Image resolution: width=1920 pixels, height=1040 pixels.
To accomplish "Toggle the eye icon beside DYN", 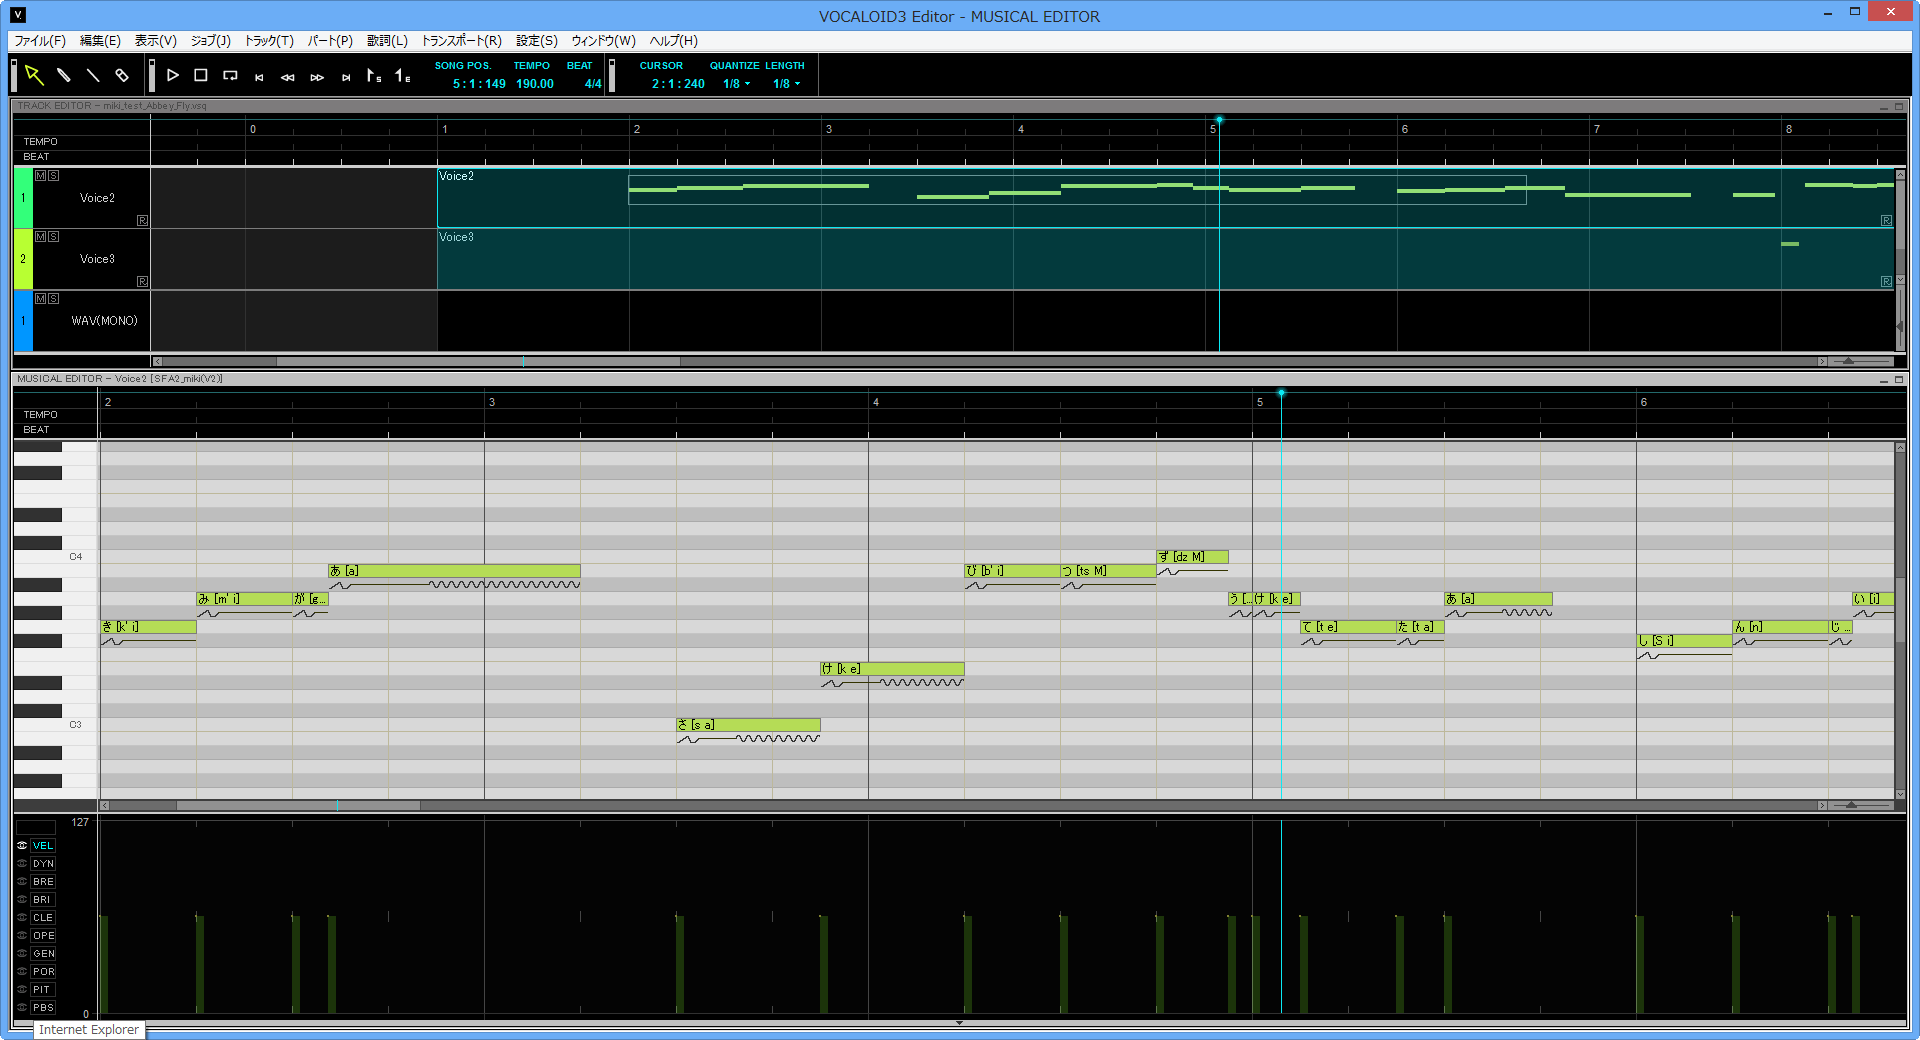I will (x=22, y=864).
